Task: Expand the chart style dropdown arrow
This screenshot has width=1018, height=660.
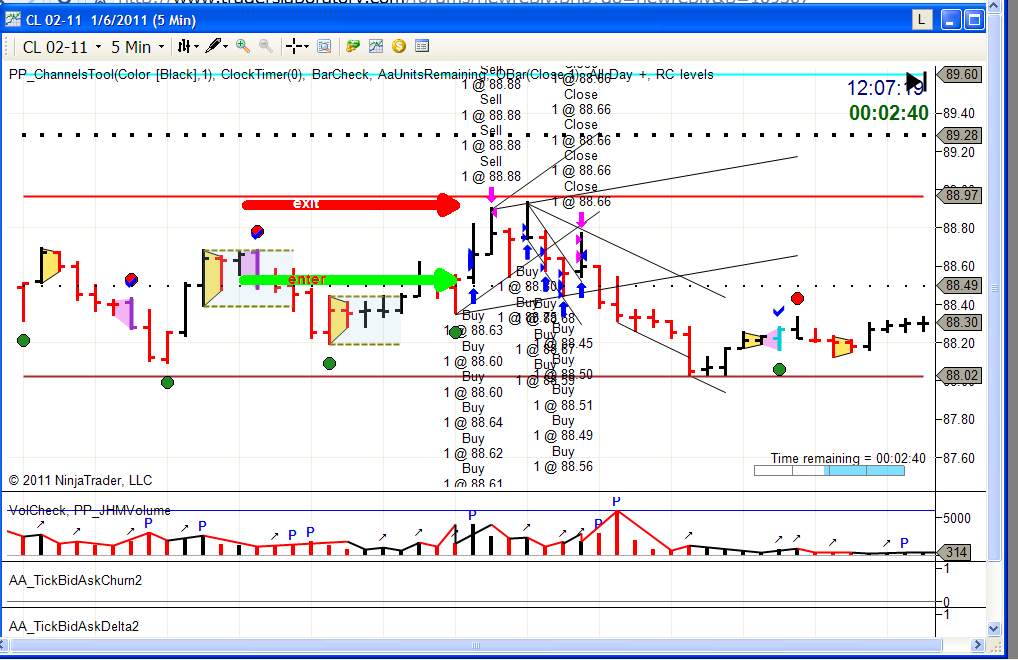Action: (x=195, y=47)
